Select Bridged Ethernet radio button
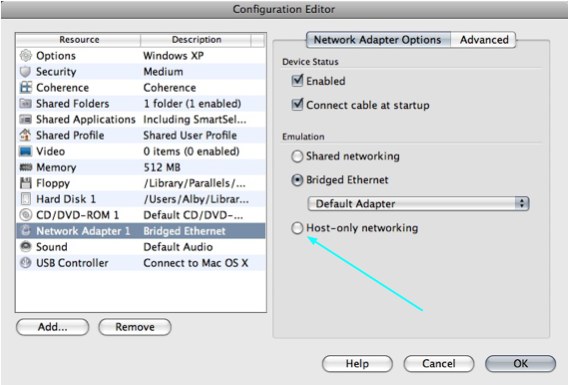 point(297,180)
